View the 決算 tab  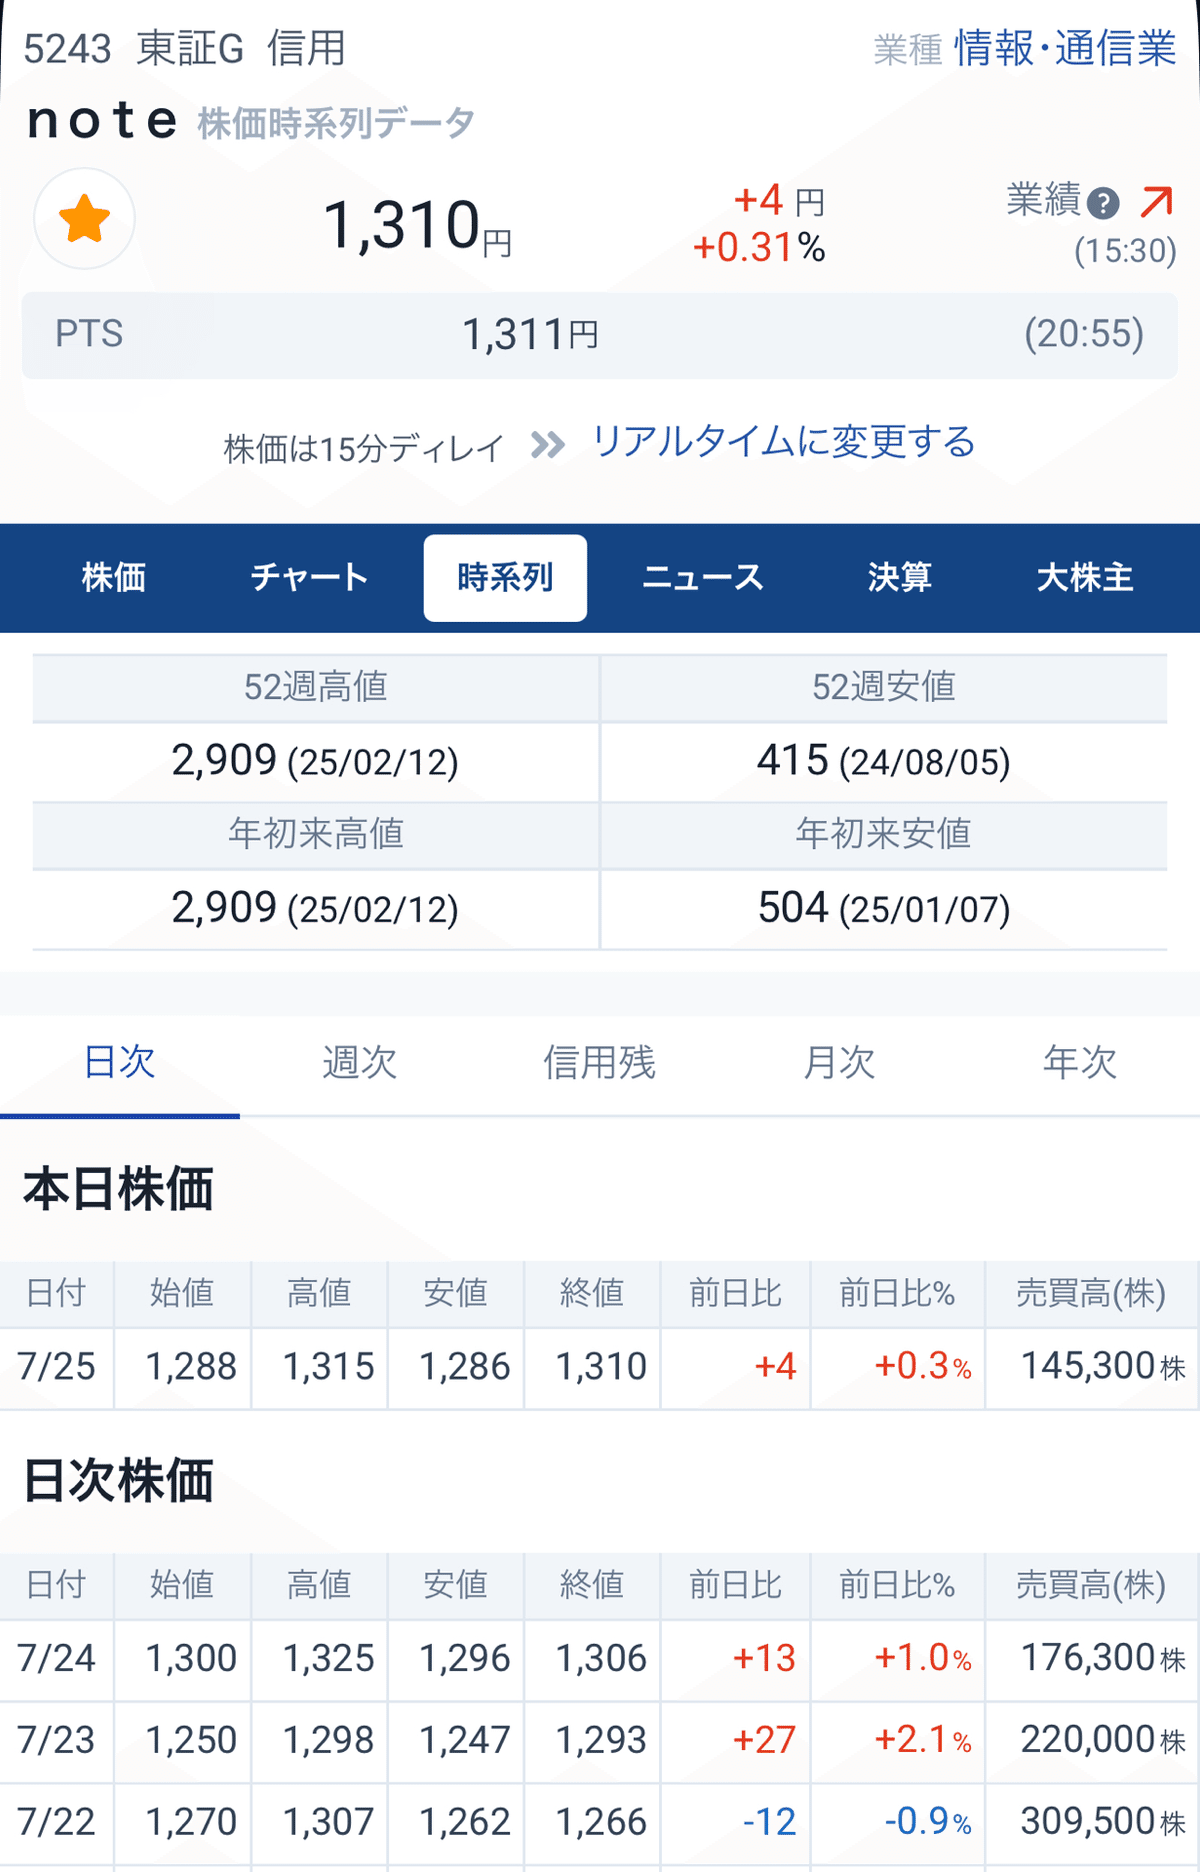[x=898, y=577]
